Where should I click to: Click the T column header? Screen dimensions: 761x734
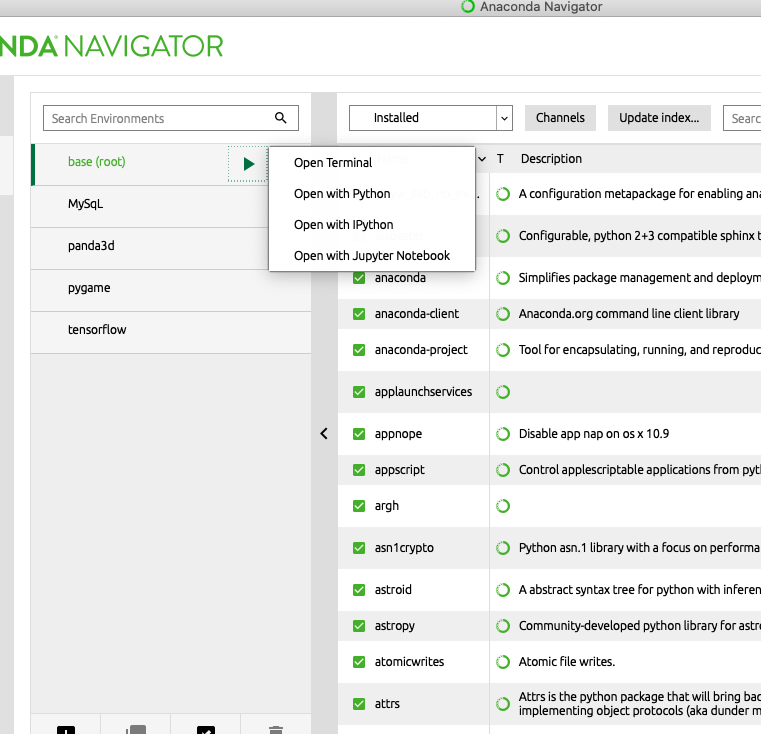click(x=500, y=159)
